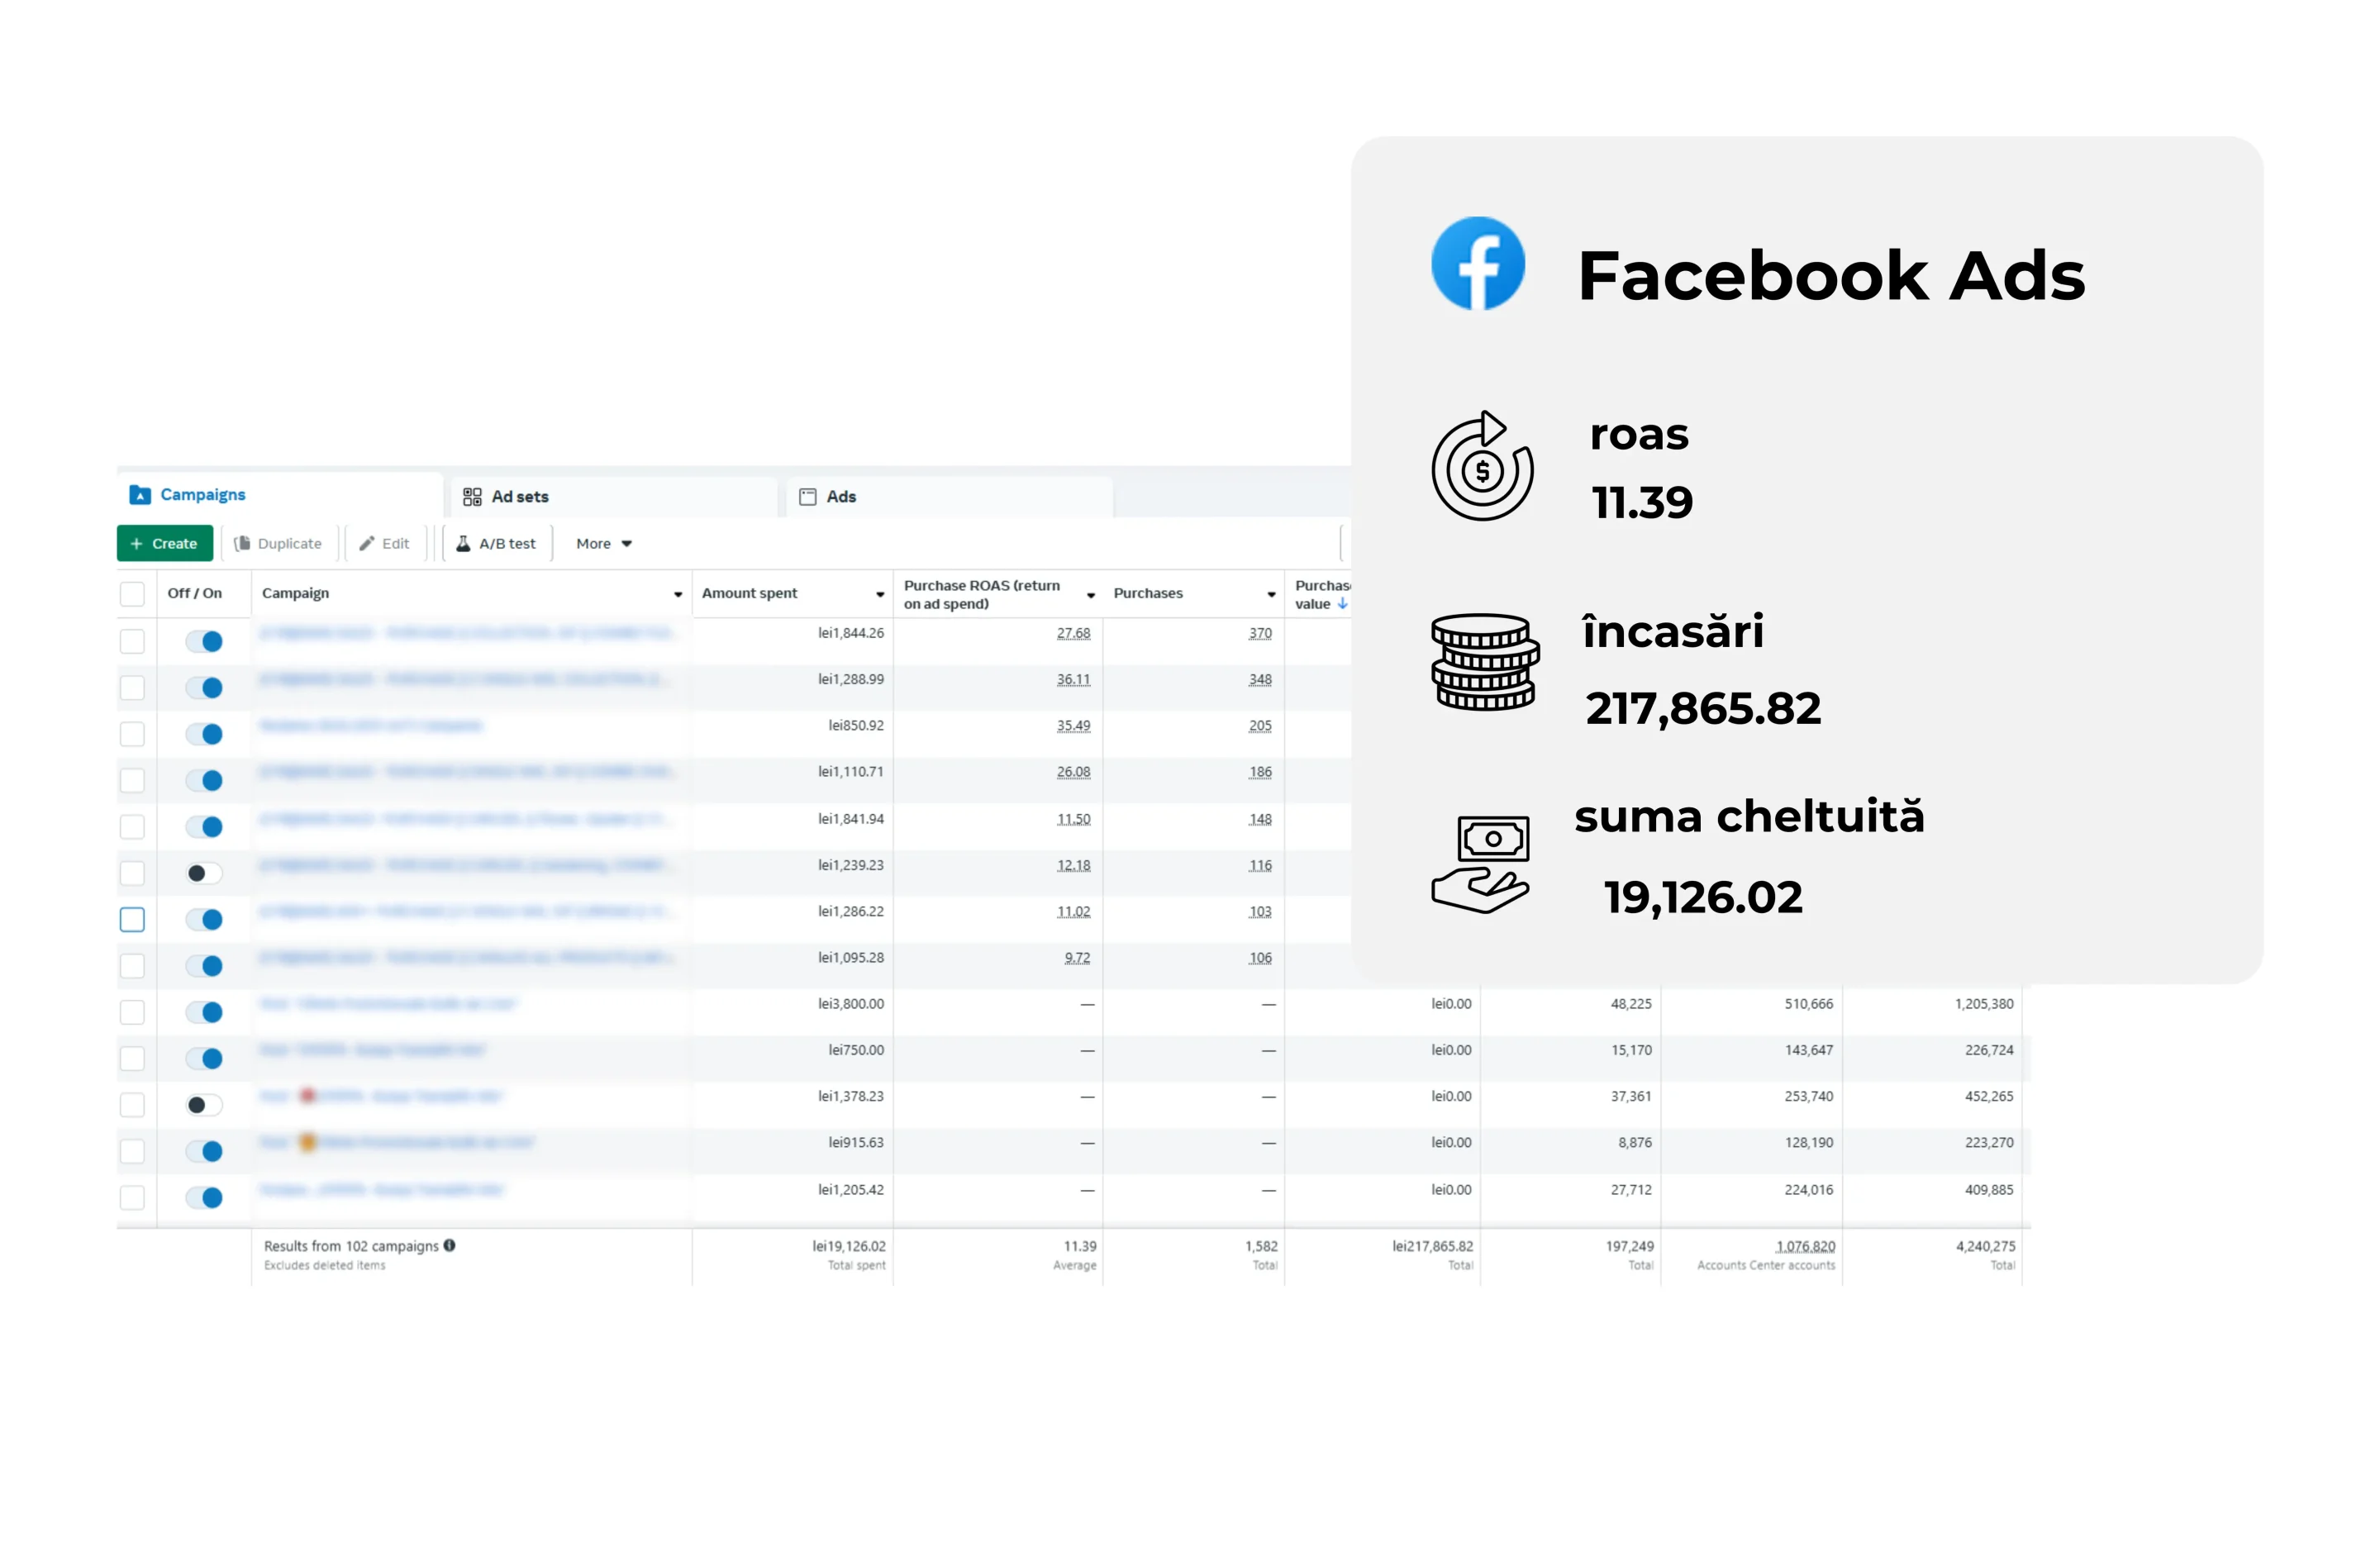The image size is (2380, 1547).
Task: Switch to the Ads tab
Action: (841, 495)
